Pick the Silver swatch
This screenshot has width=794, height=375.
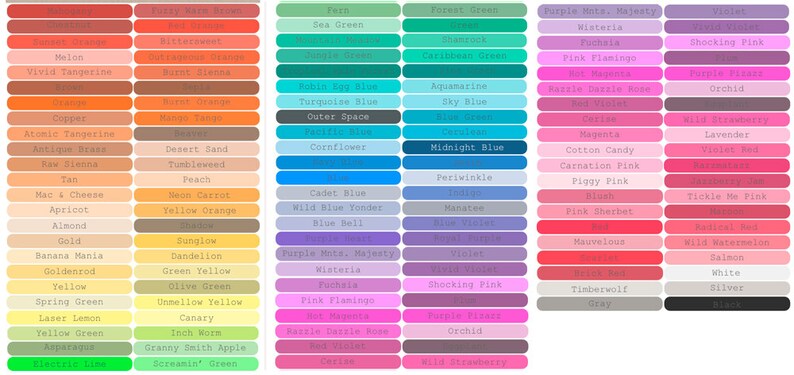click(727, 288)
